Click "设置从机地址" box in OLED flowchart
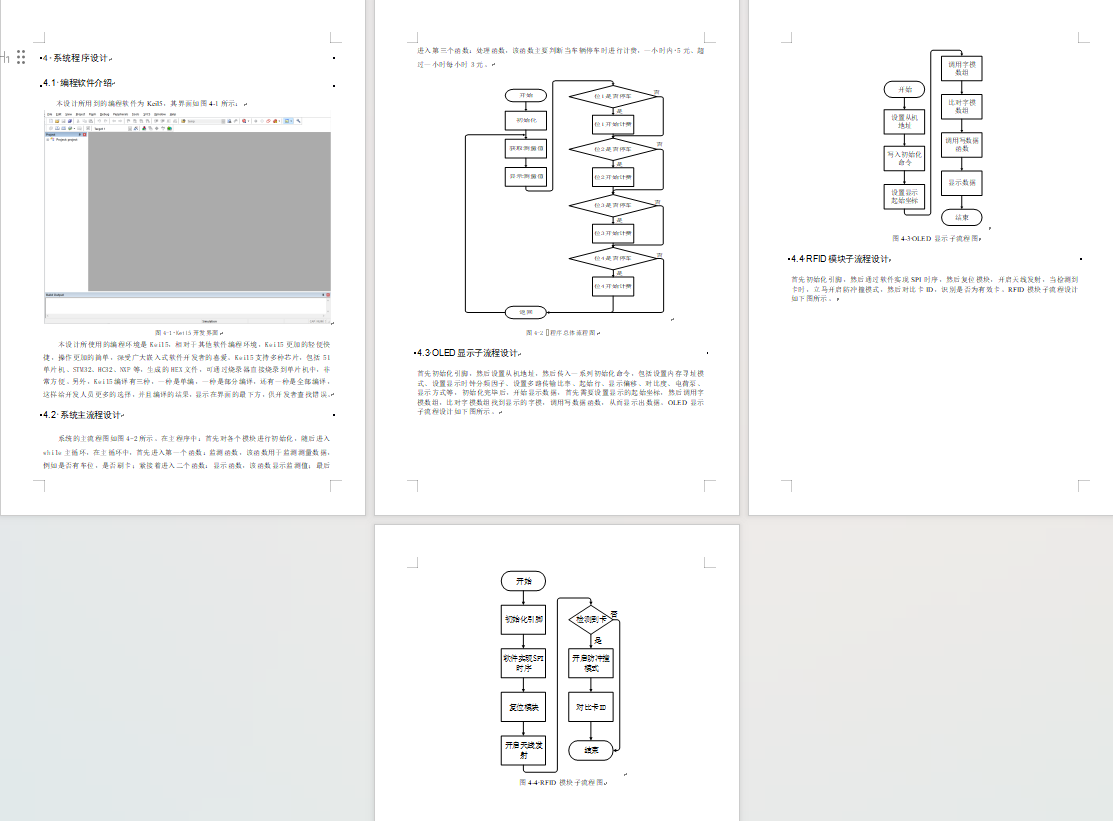This screenshot has height=821, width=1113. coord(905,121)
